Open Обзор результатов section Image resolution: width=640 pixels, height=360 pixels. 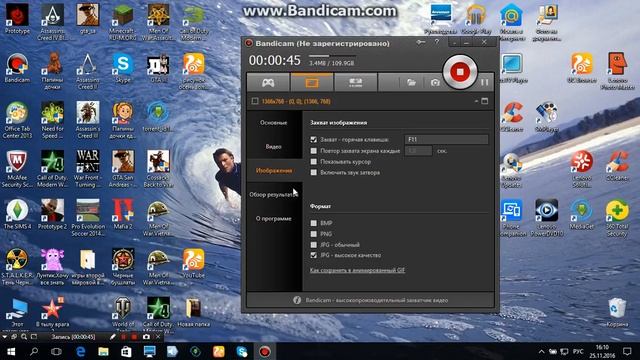(274, 195)
